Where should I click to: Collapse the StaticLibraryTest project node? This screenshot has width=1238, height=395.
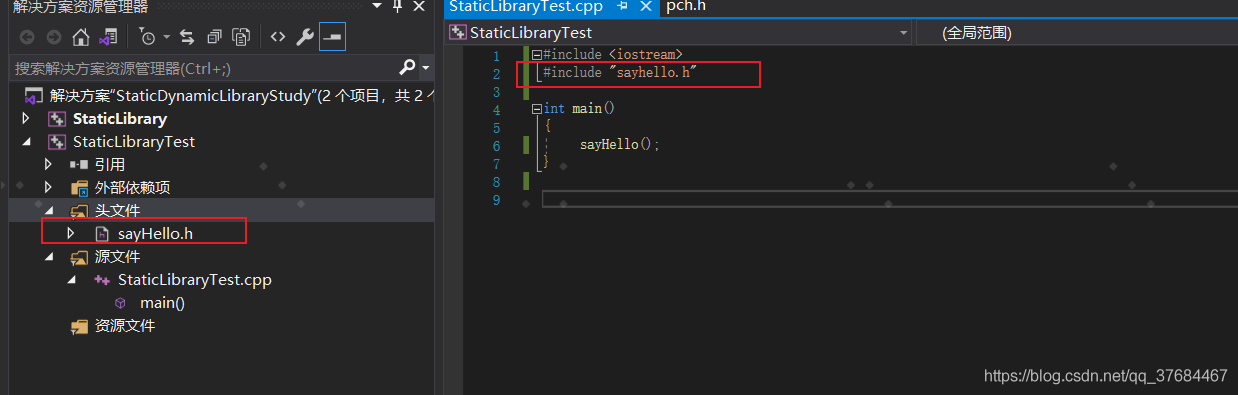(x=26, y=142)
